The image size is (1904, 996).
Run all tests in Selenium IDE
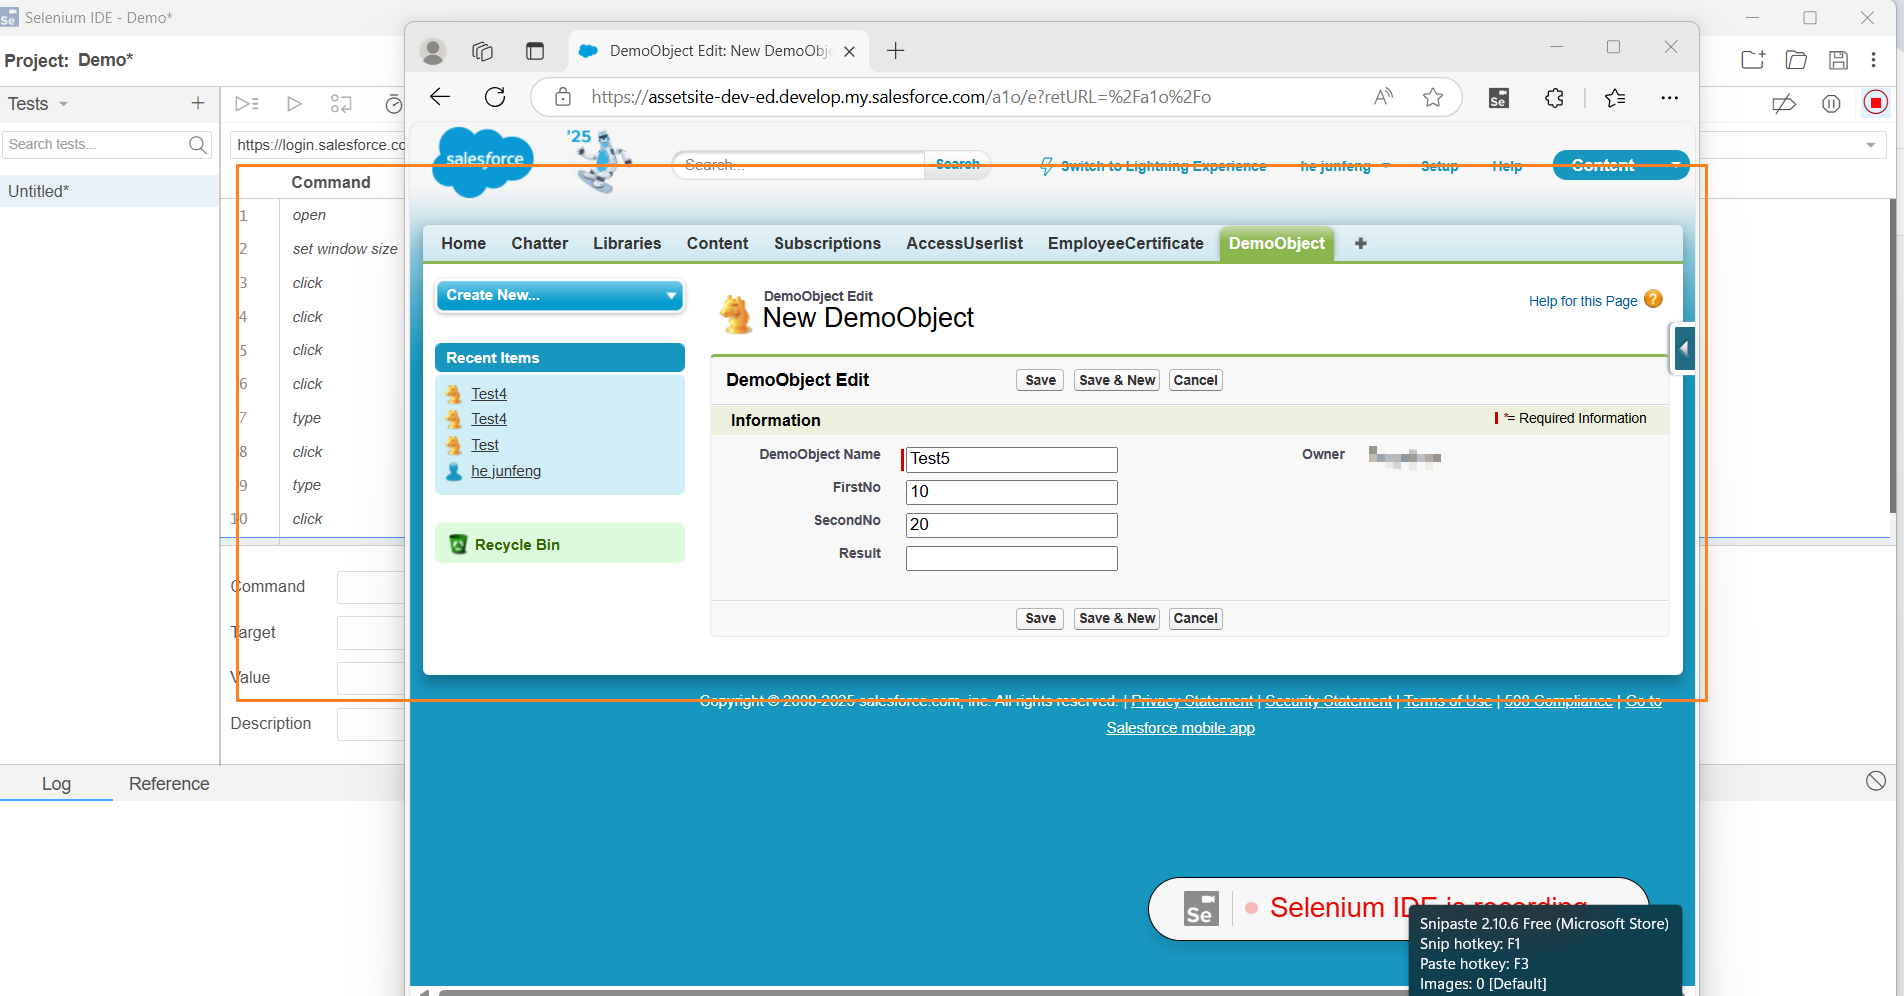247,103
